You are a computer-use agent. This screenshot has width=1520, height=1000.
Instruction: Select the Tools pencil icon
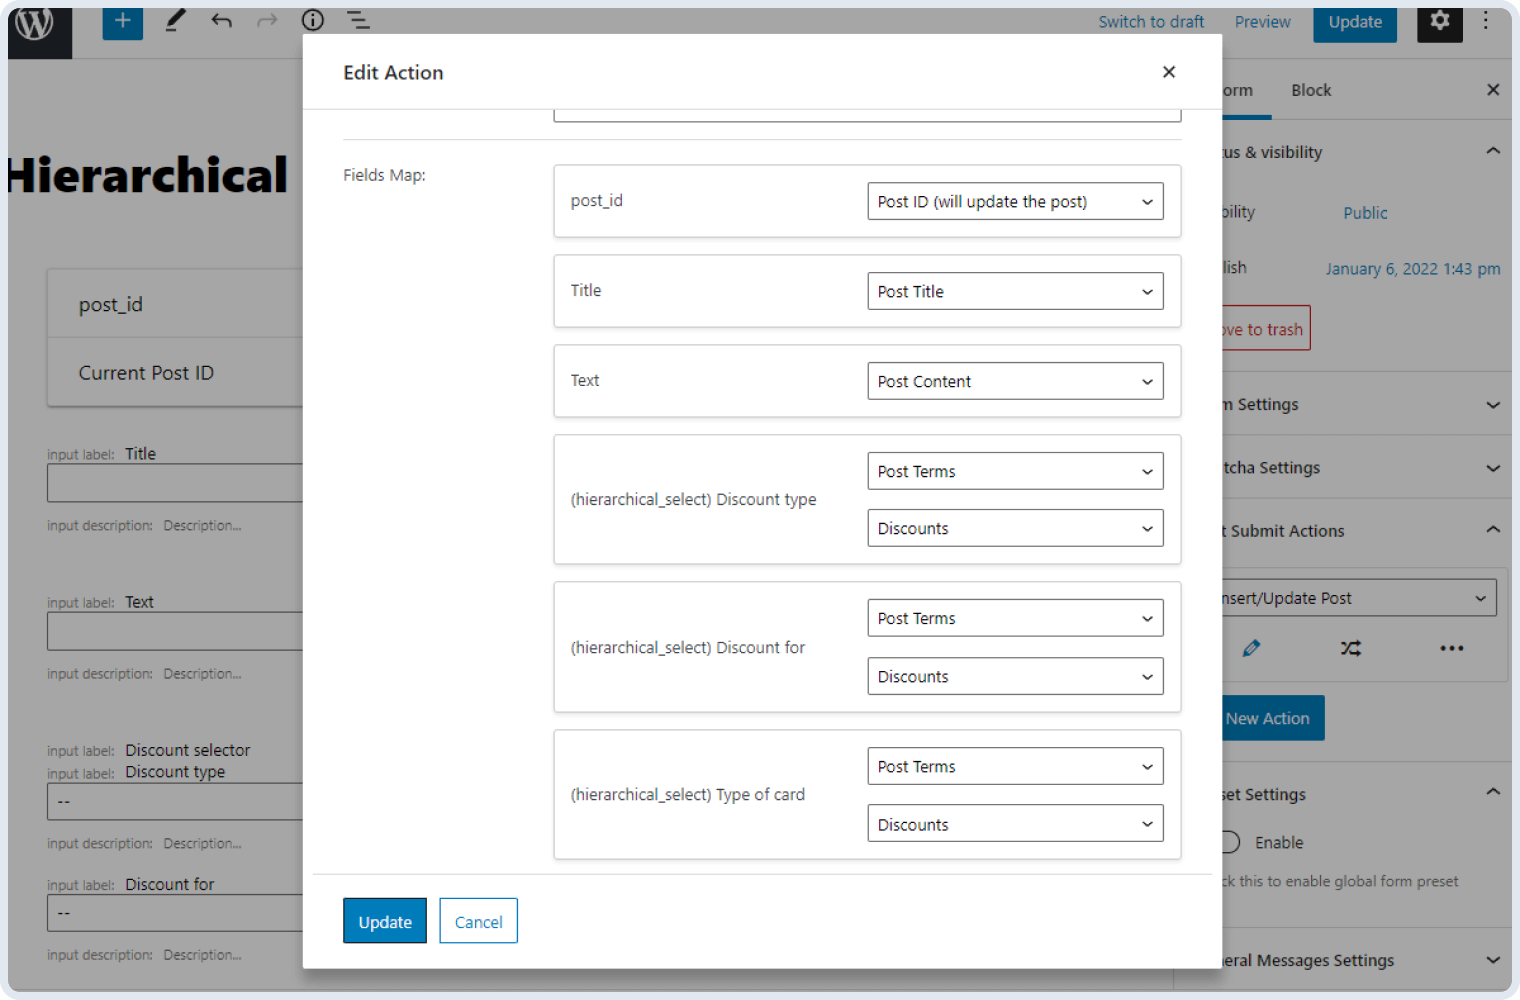pos(175,21)
